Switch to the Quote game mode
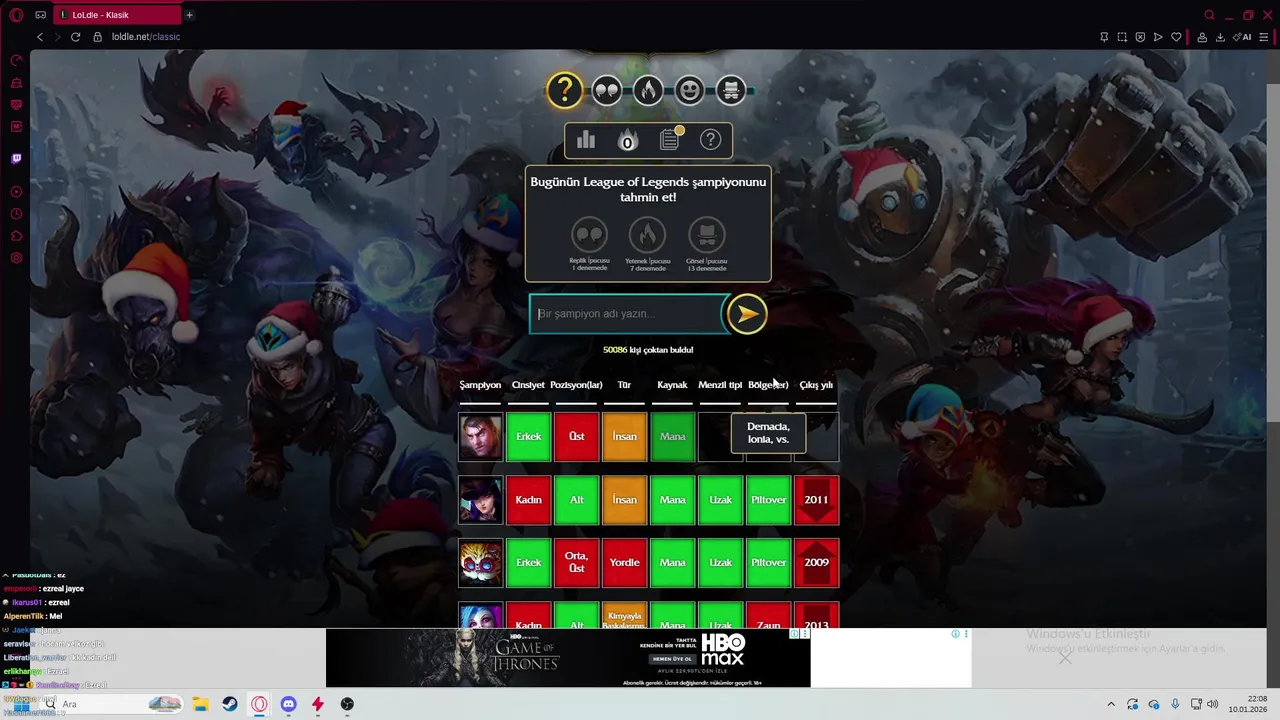This screenshot has width=1280, height=720. point(606,91)
